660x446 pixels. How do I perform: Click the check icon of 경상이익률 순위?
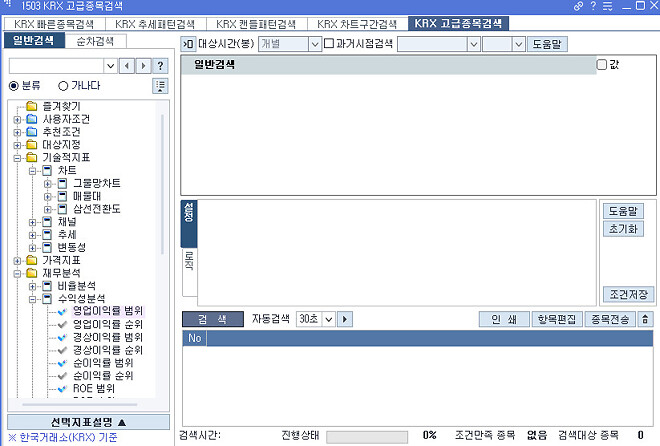(62, 350)
